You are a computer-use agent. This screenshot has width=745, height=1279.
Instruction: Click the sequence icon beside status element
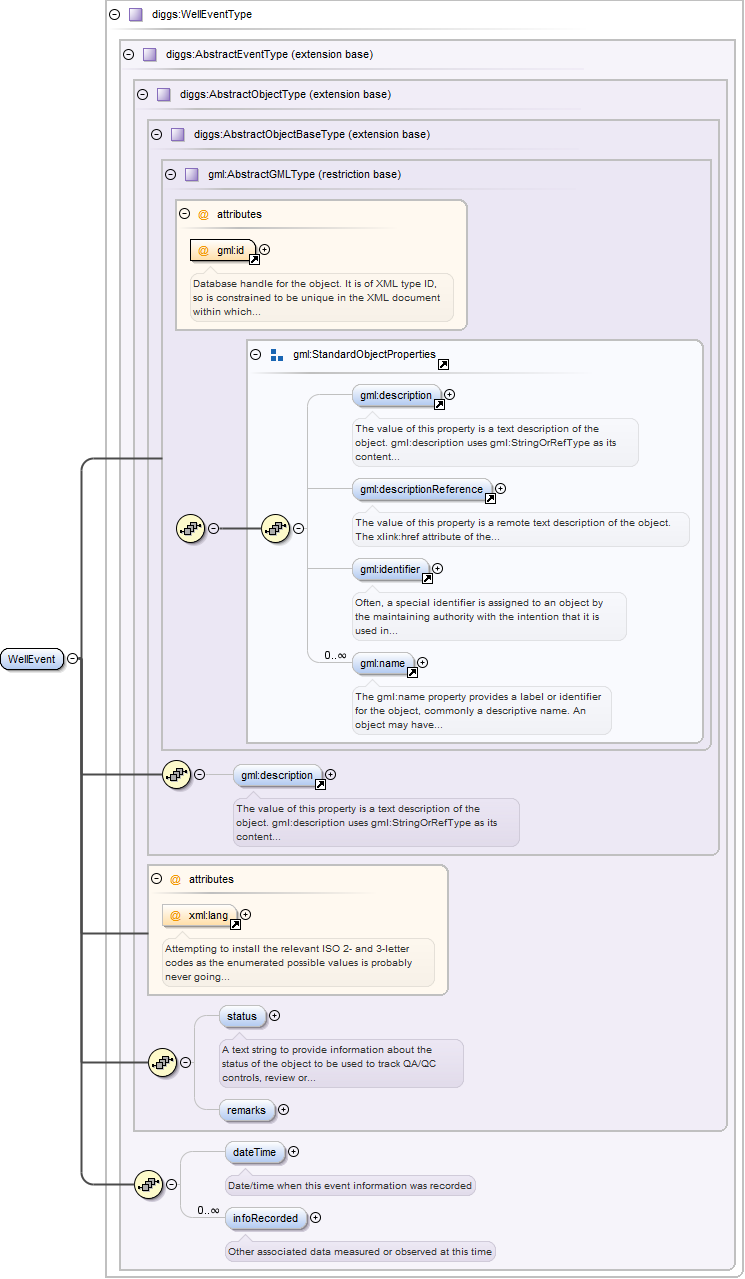click(x=161, y=1062)
